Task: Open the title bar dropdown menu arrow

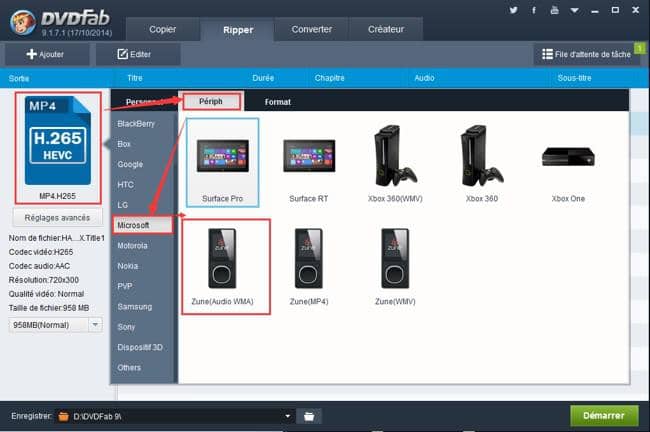Action: pos(575,10)
